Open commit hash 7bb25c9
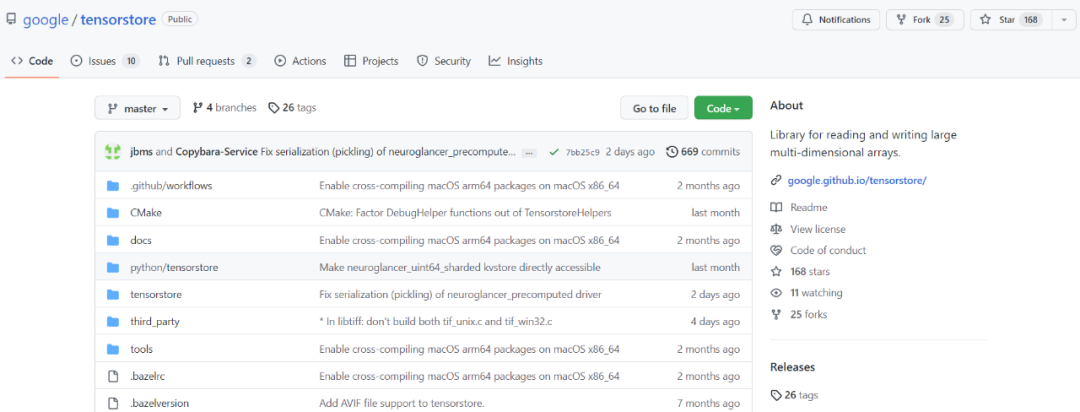Screen dimensions: 1080x412 [x=583, y=152]
